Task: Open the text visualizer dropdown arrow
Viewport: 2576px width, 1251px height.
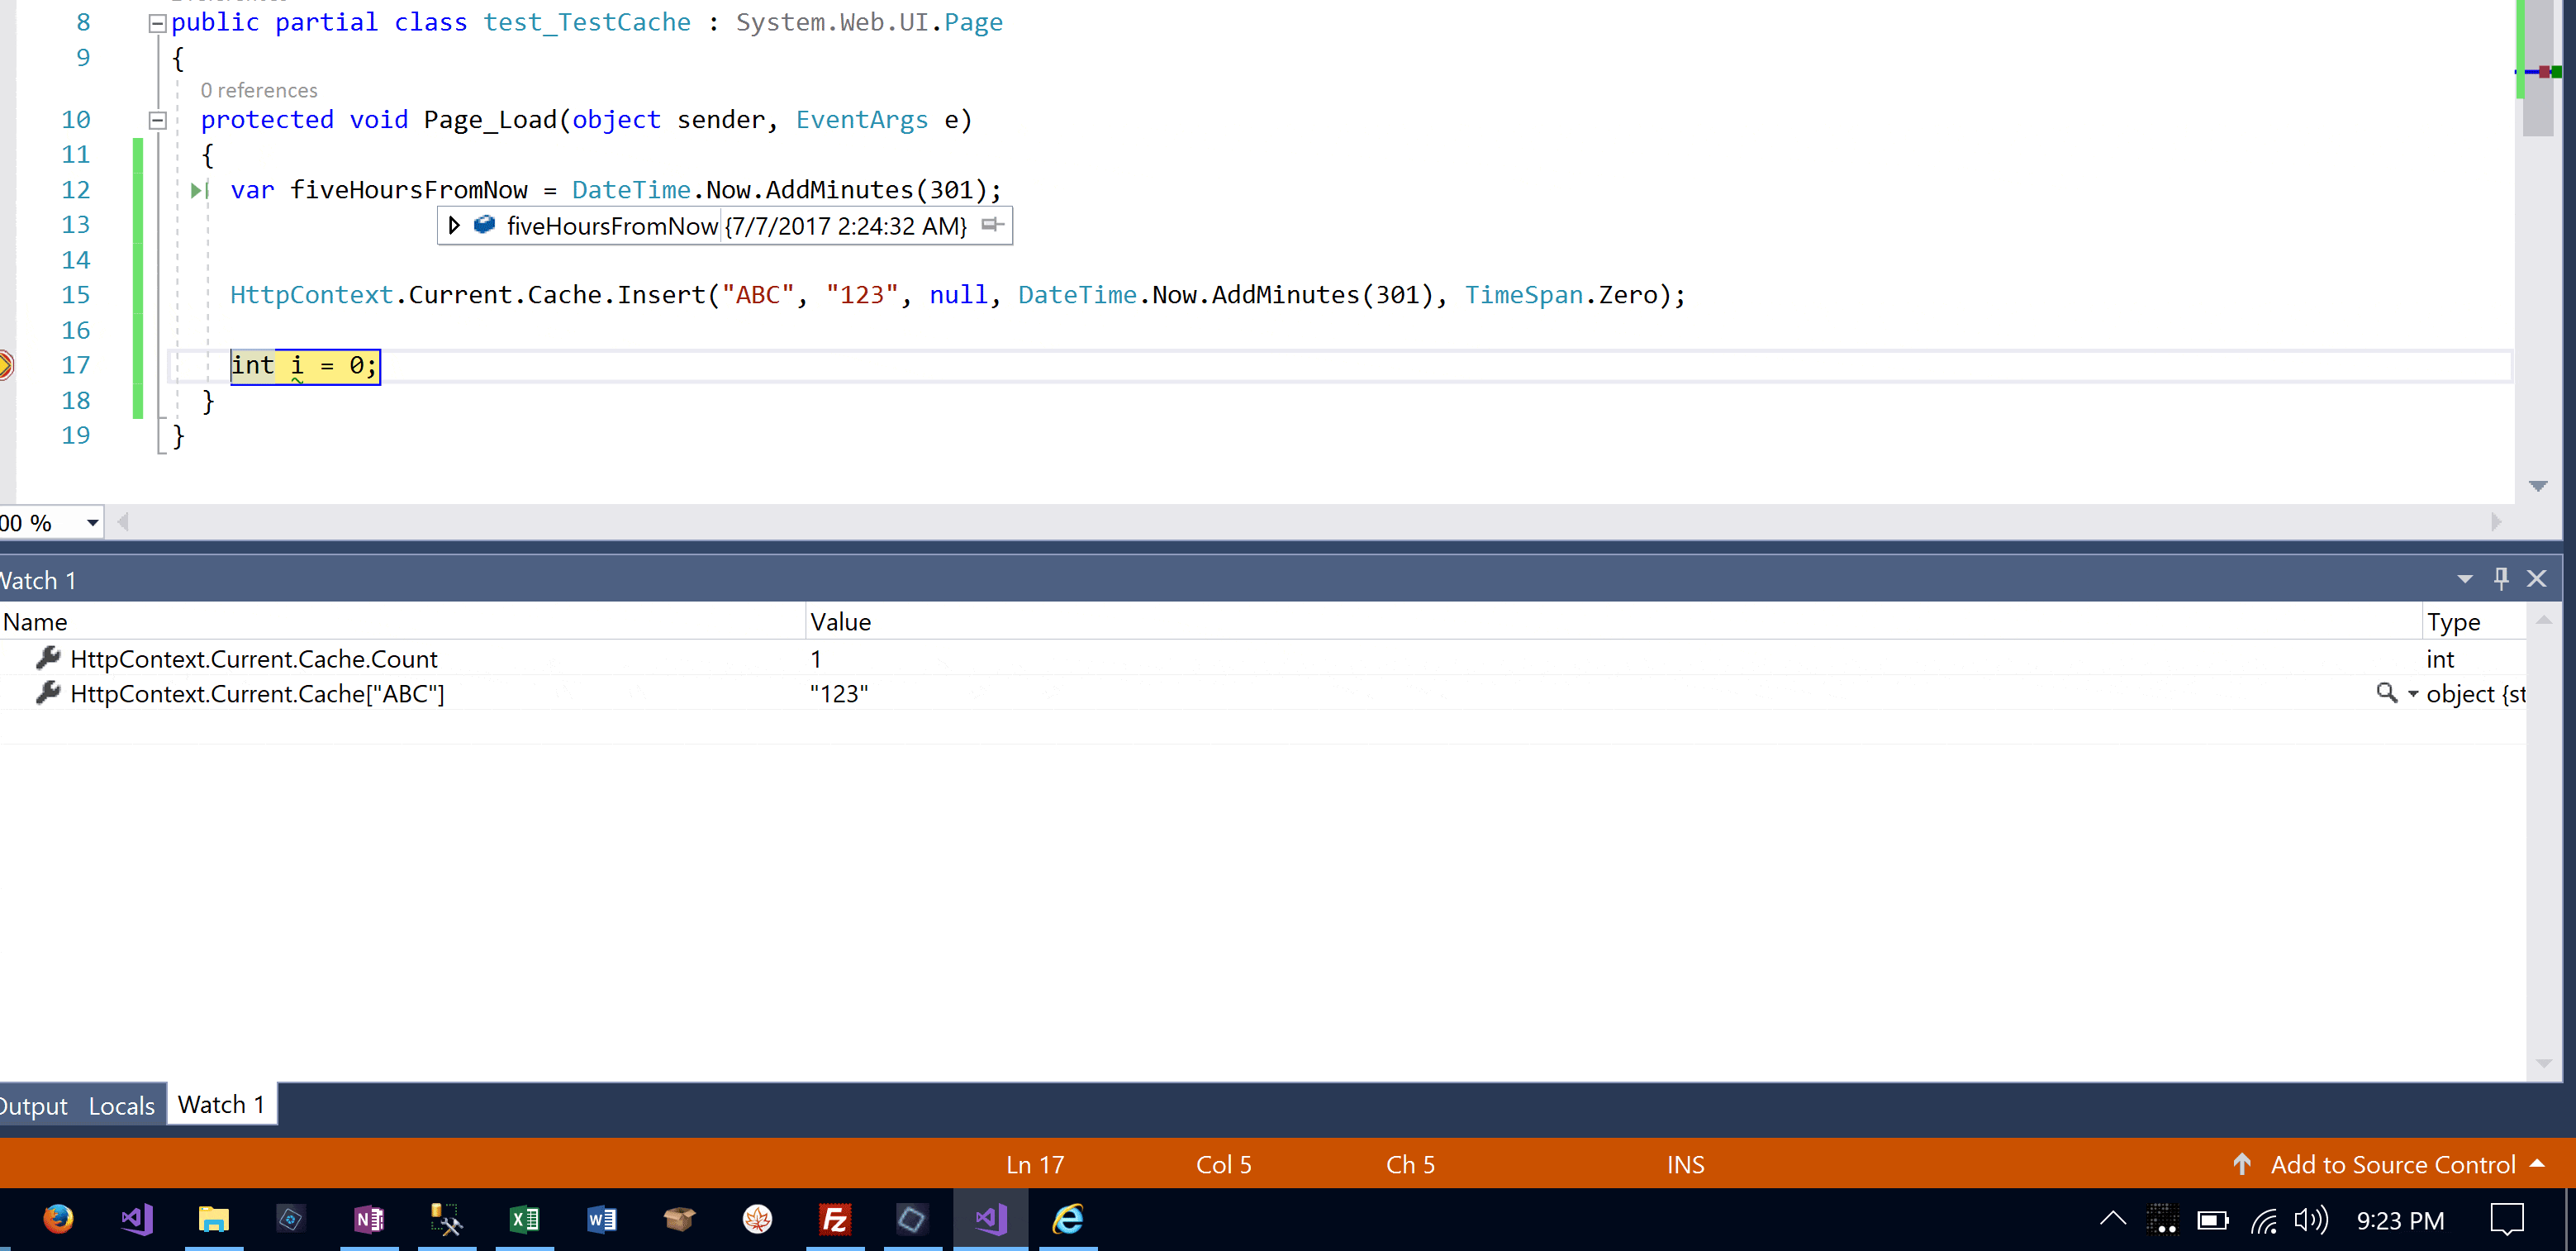Action: tap(2413, 694)
